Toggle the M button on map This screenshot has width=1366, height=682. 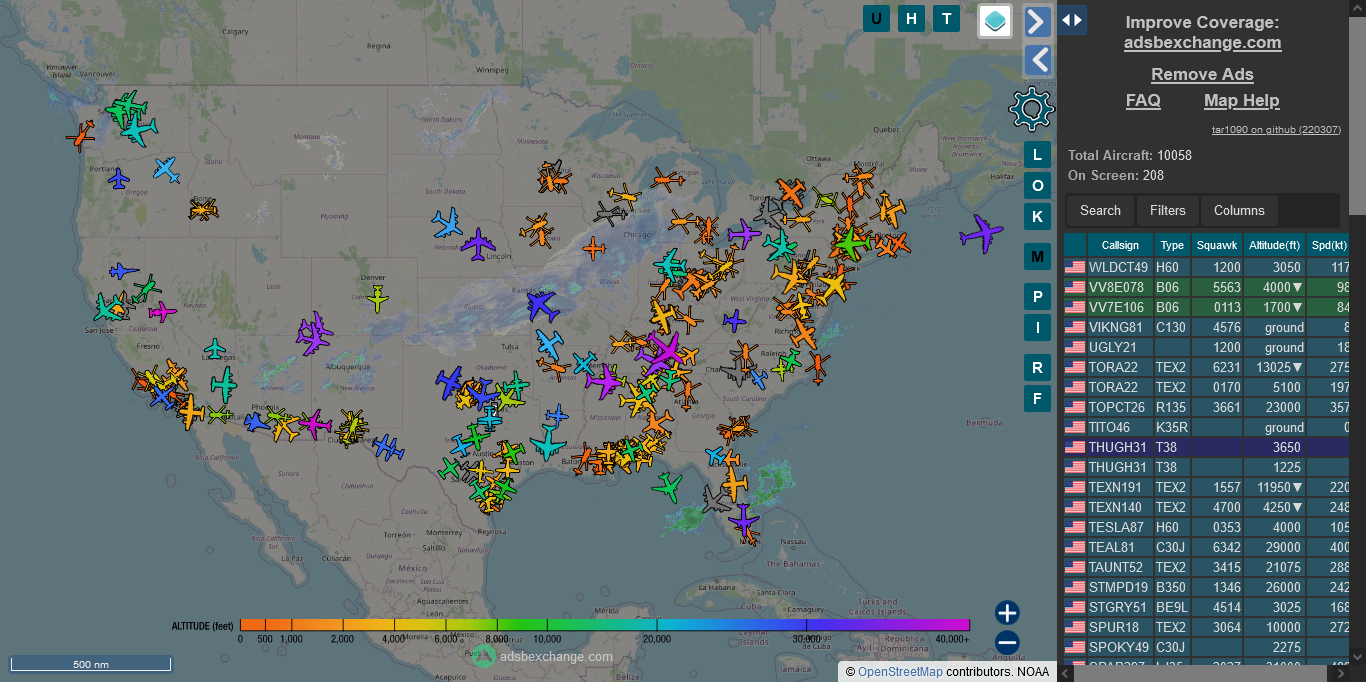(1037, 257)
